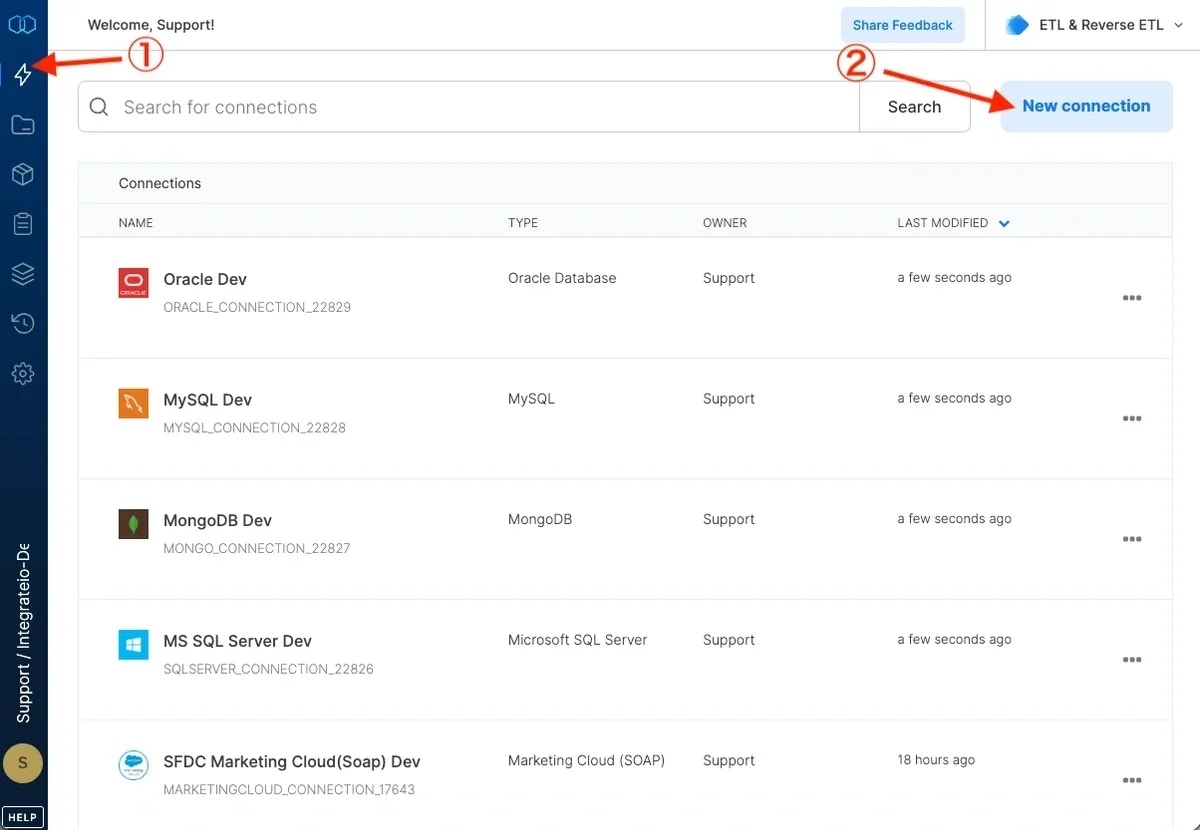Open more options for SFDC Marketing Cloud row

click(1132, 780)
